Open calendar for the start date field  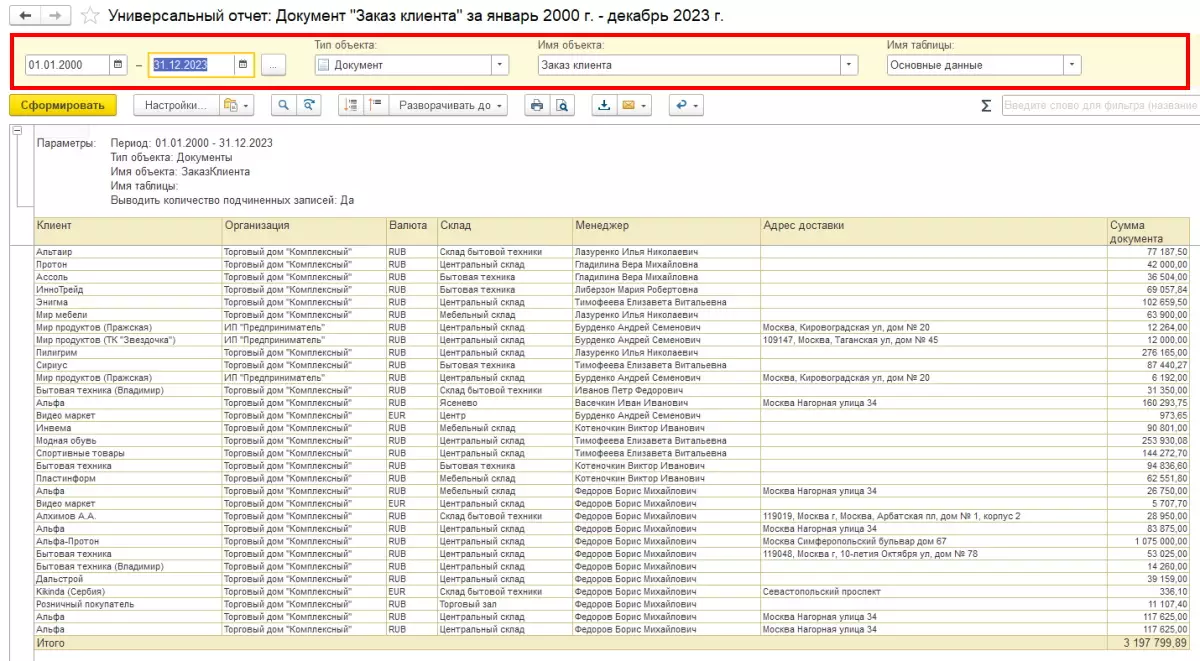[119, 65]
